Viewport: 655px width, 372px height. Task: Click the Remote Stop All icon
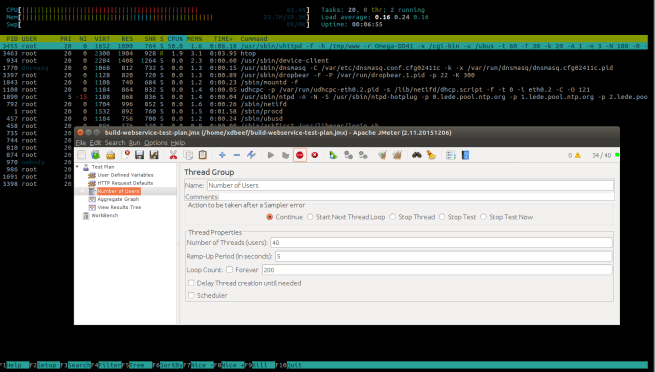click(348, 155)
